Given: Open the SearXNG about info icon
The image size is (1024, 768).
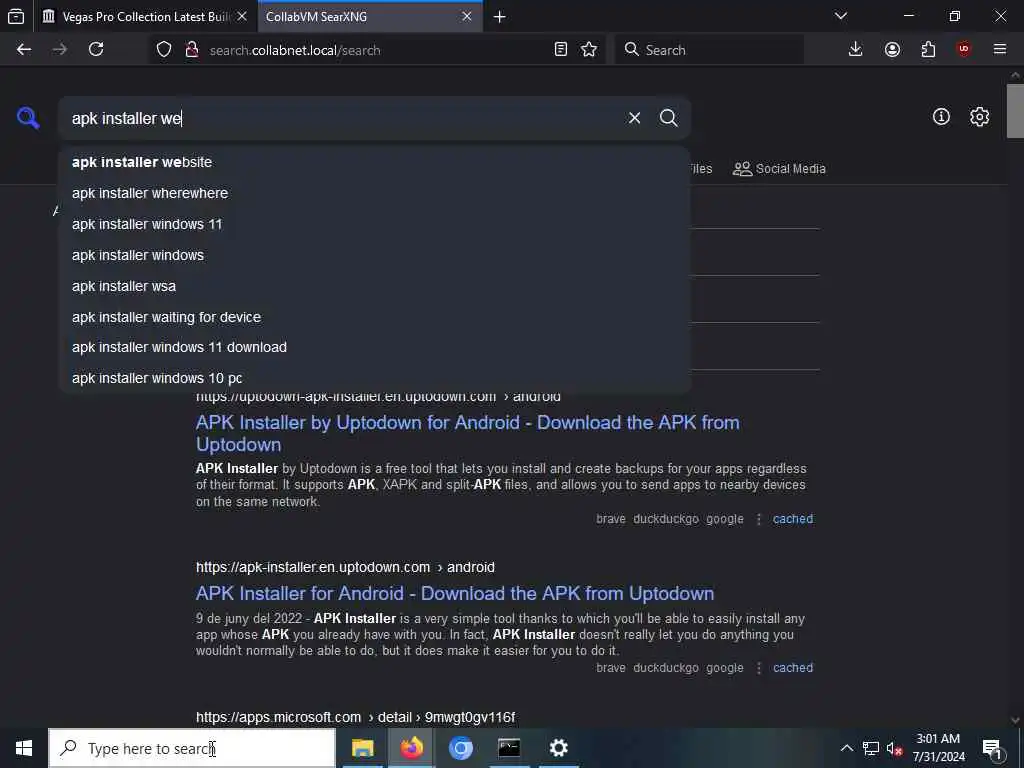Looking at the screenshot, I should pos(941,117).
